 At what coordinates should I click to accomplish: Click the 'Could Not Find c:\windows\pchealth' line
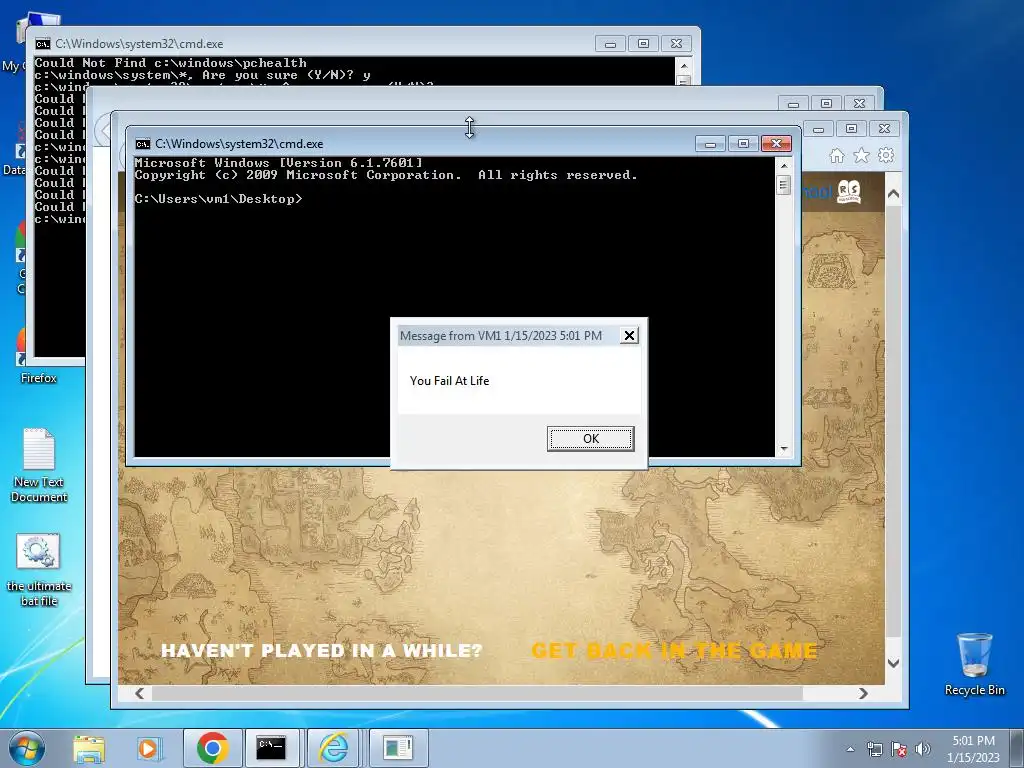tap(170, 63)
